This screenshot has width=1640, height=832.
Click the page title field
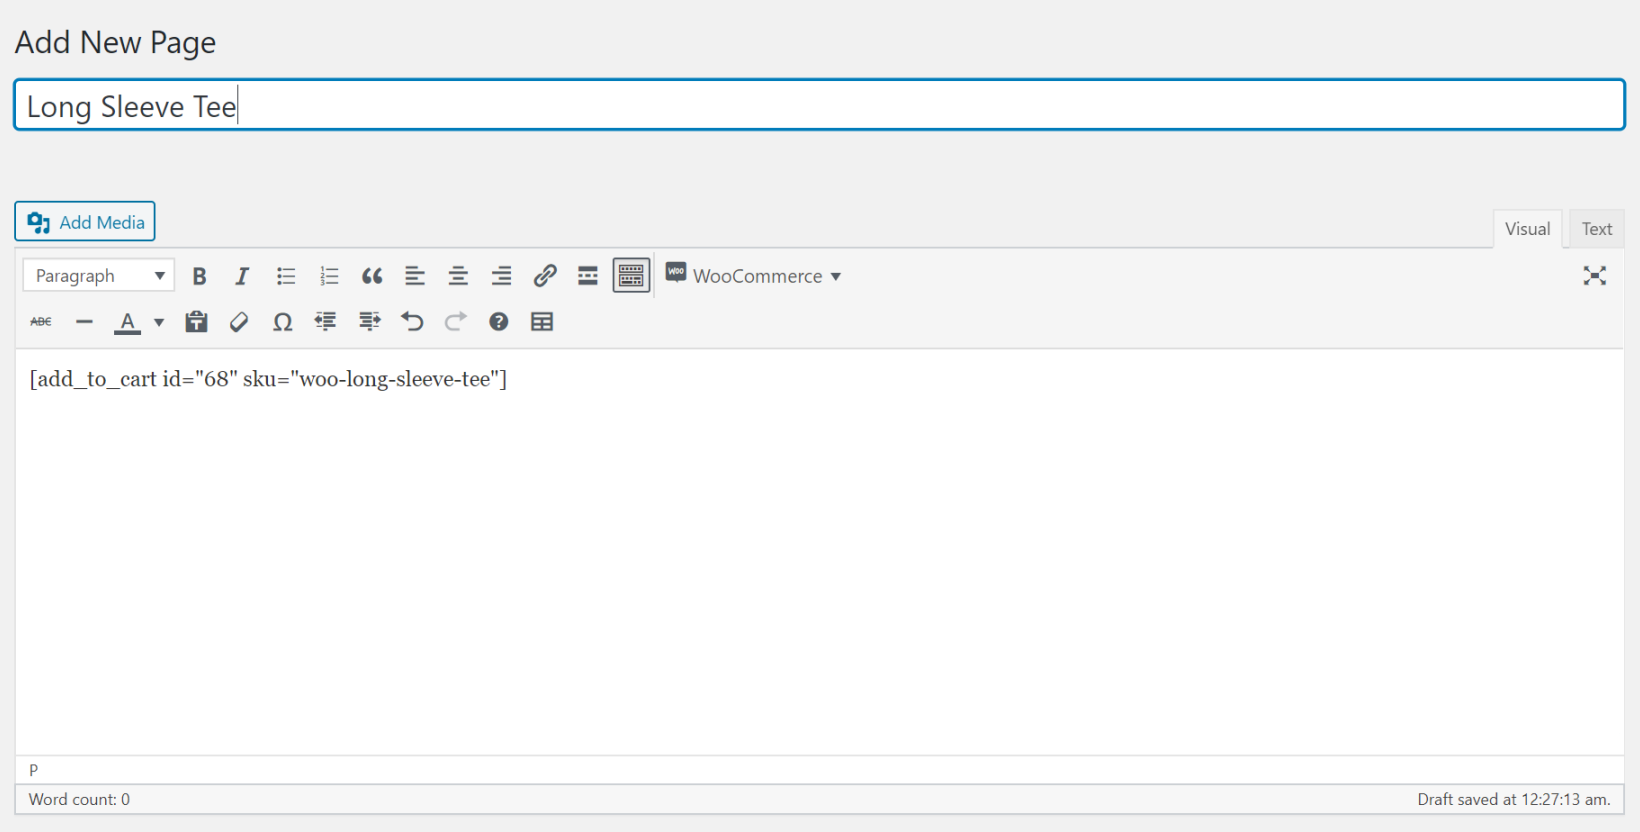[818, 106]
